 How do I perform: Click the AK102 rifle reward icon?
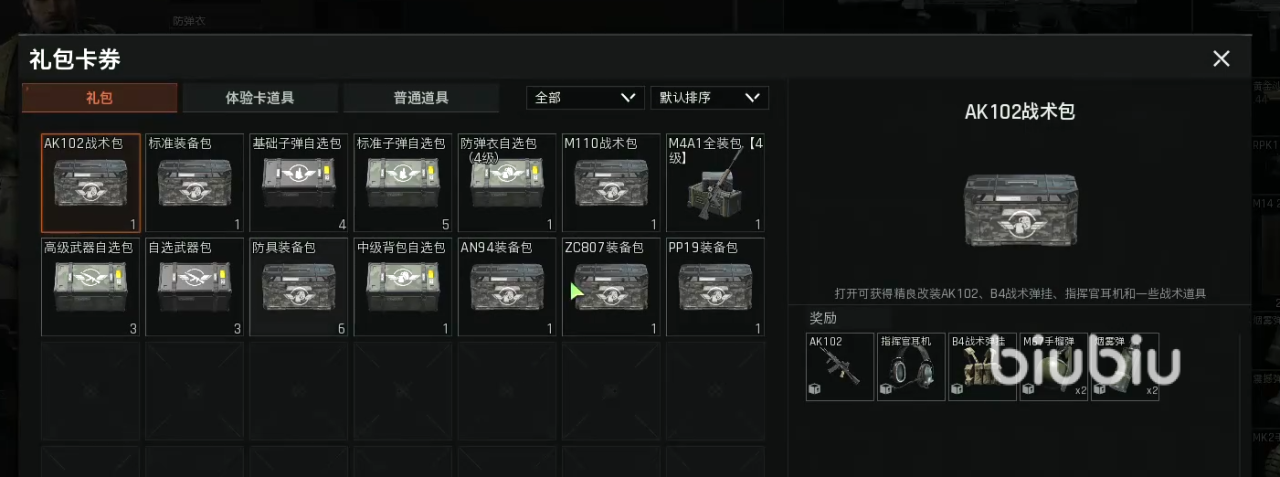point(840,367)
